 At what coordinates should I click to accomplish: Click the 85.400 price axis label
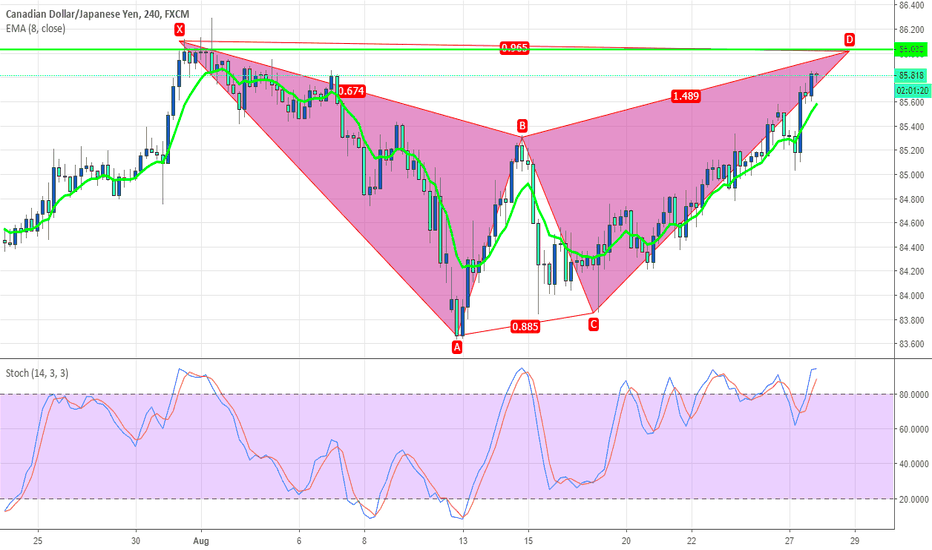click(911, 127)
